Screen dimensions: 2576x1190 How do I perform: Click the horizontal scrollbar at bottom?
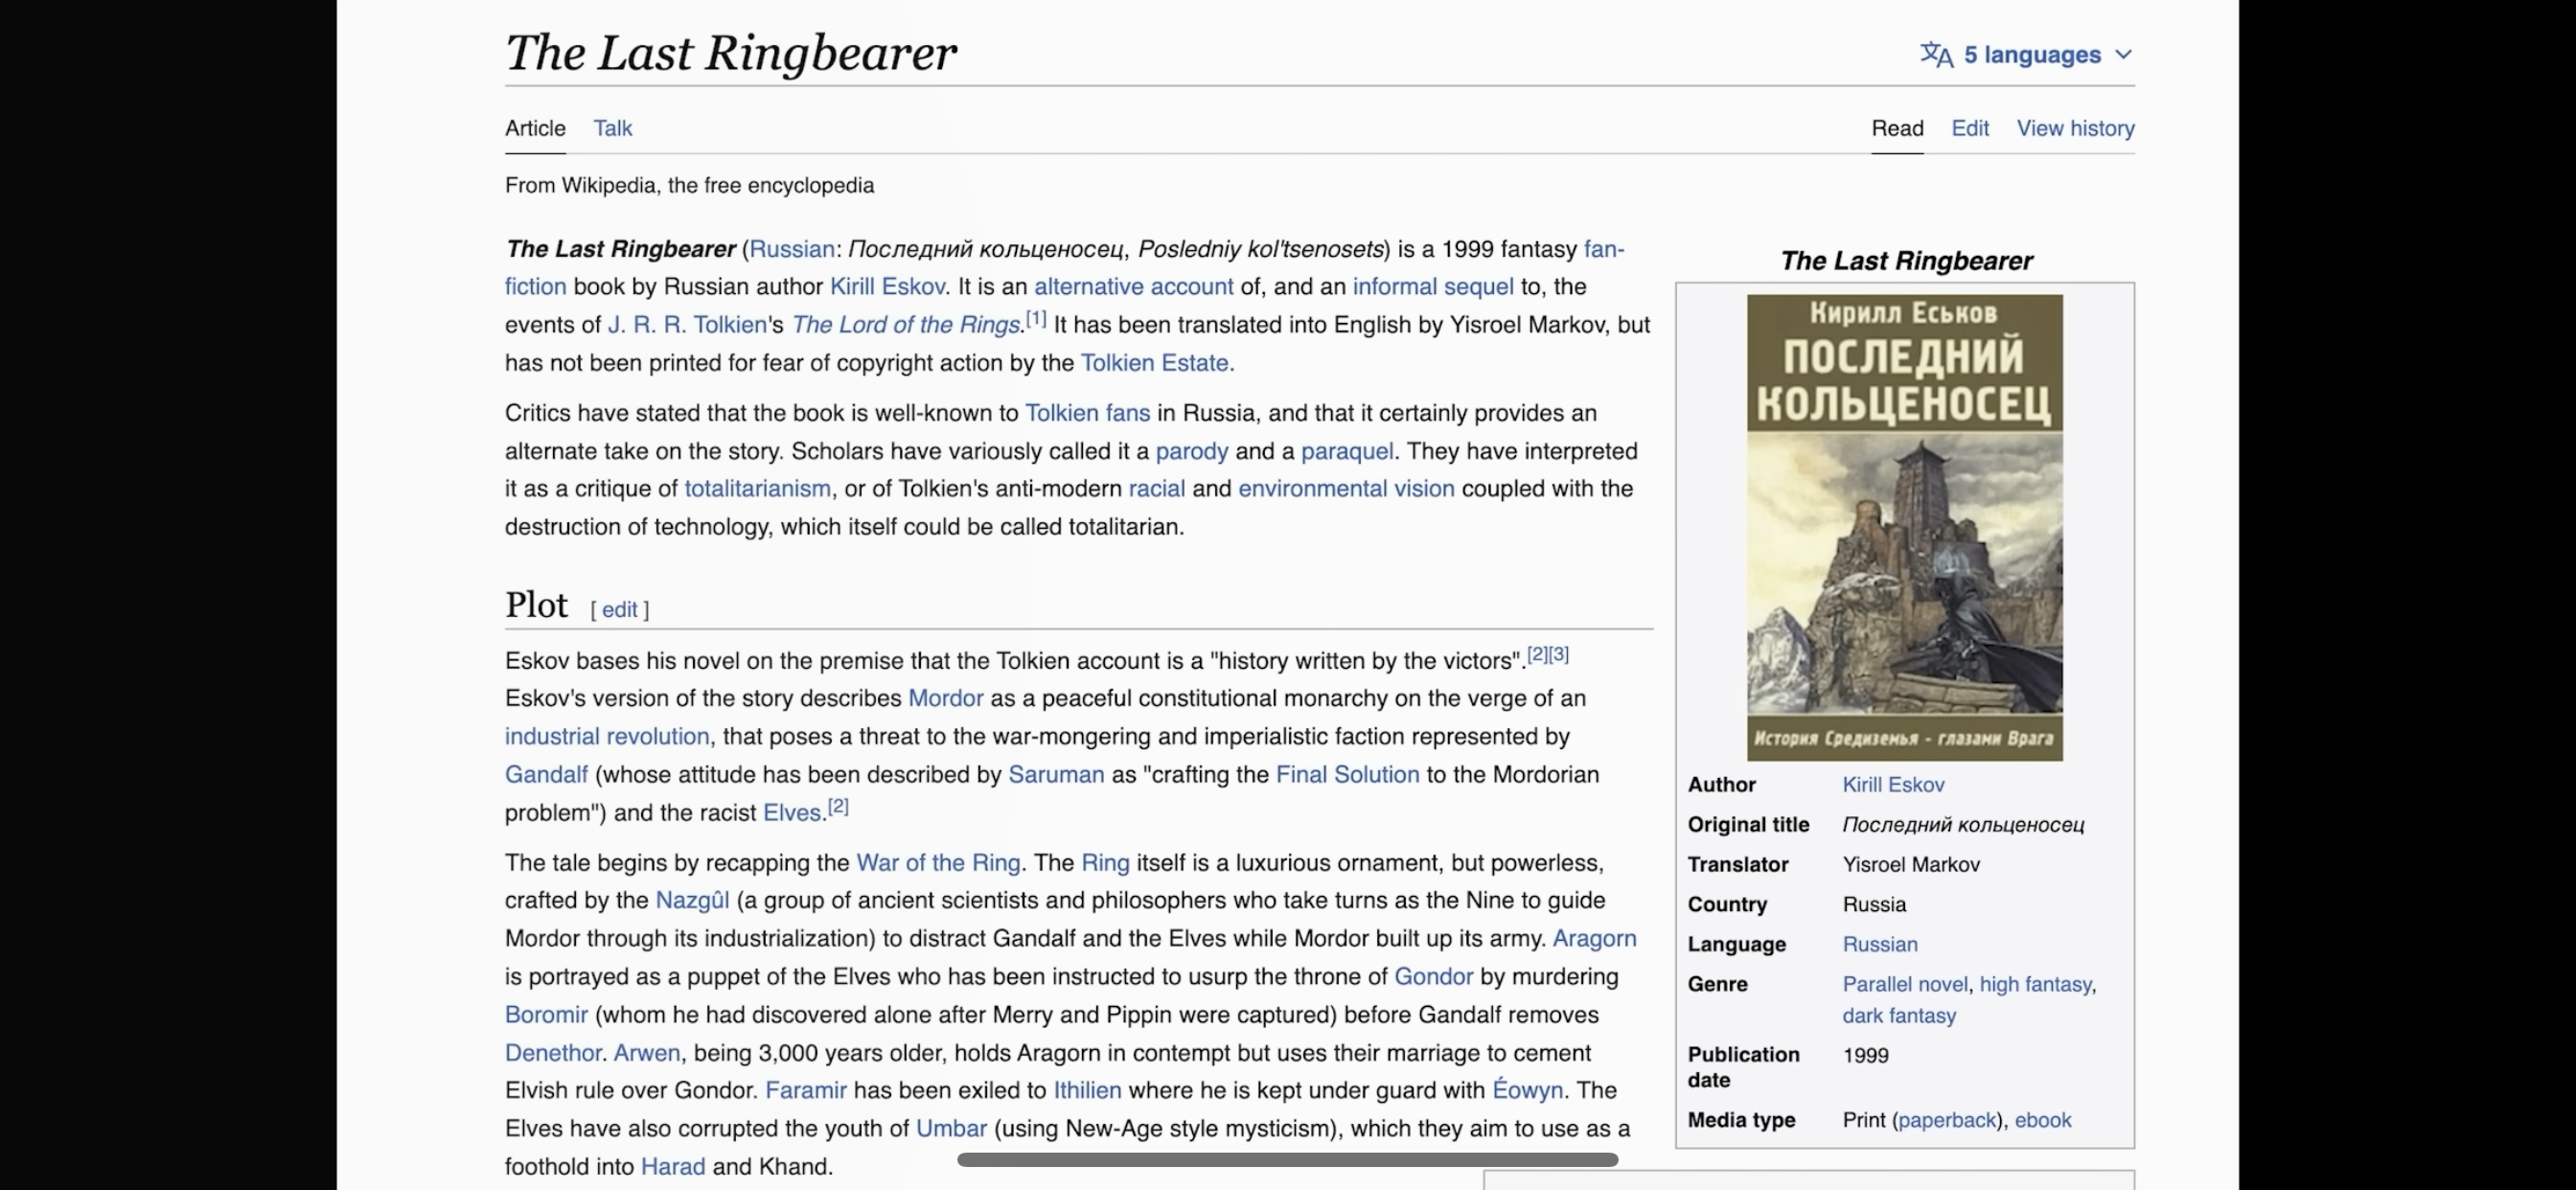pyautogui.click(x=1287, y=1160)
